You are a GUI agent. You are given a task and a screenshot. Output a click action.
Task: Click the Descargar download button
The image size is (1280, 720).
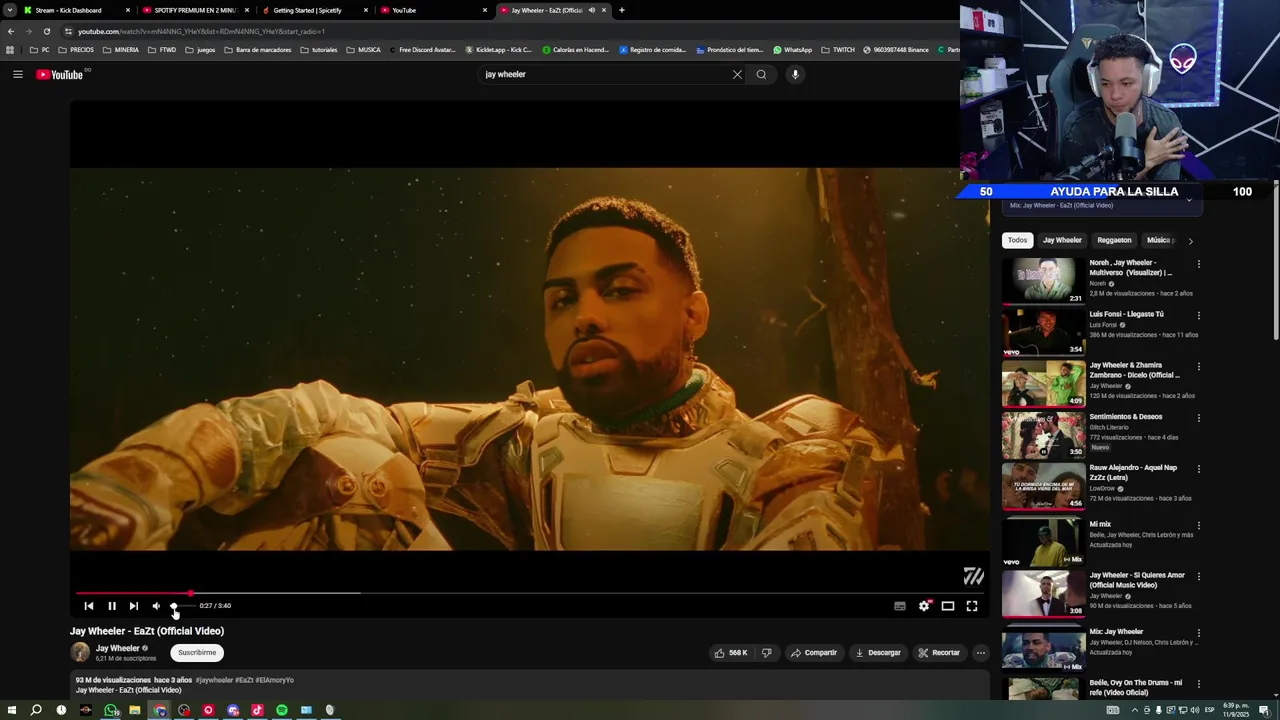tap(878, 653)
